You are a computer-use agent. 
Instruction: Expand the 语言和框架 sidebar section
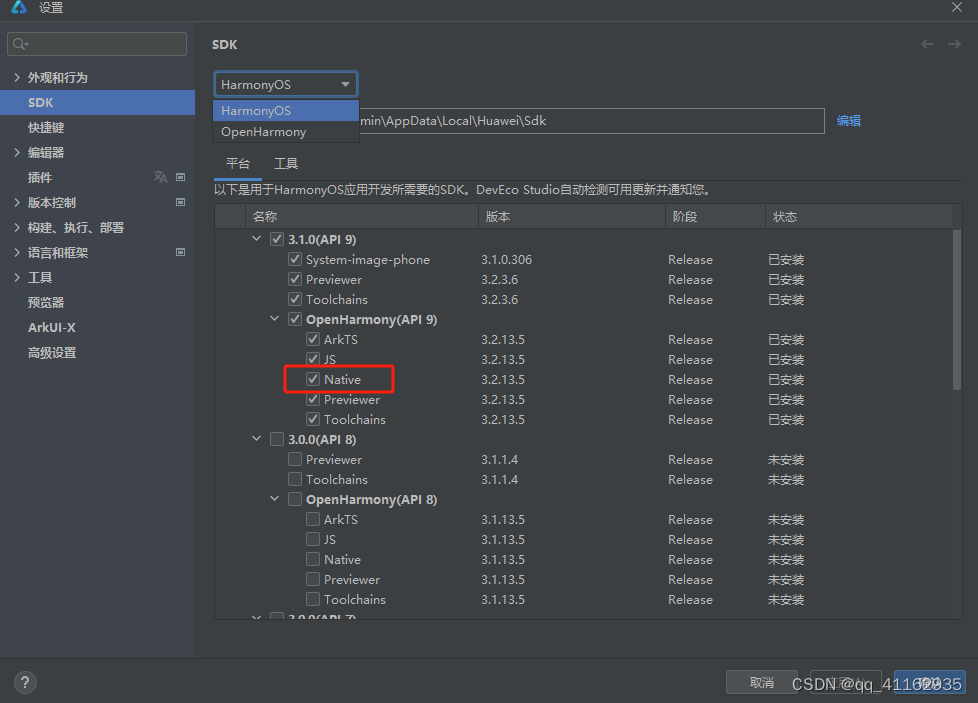click(x=17, y=252)
